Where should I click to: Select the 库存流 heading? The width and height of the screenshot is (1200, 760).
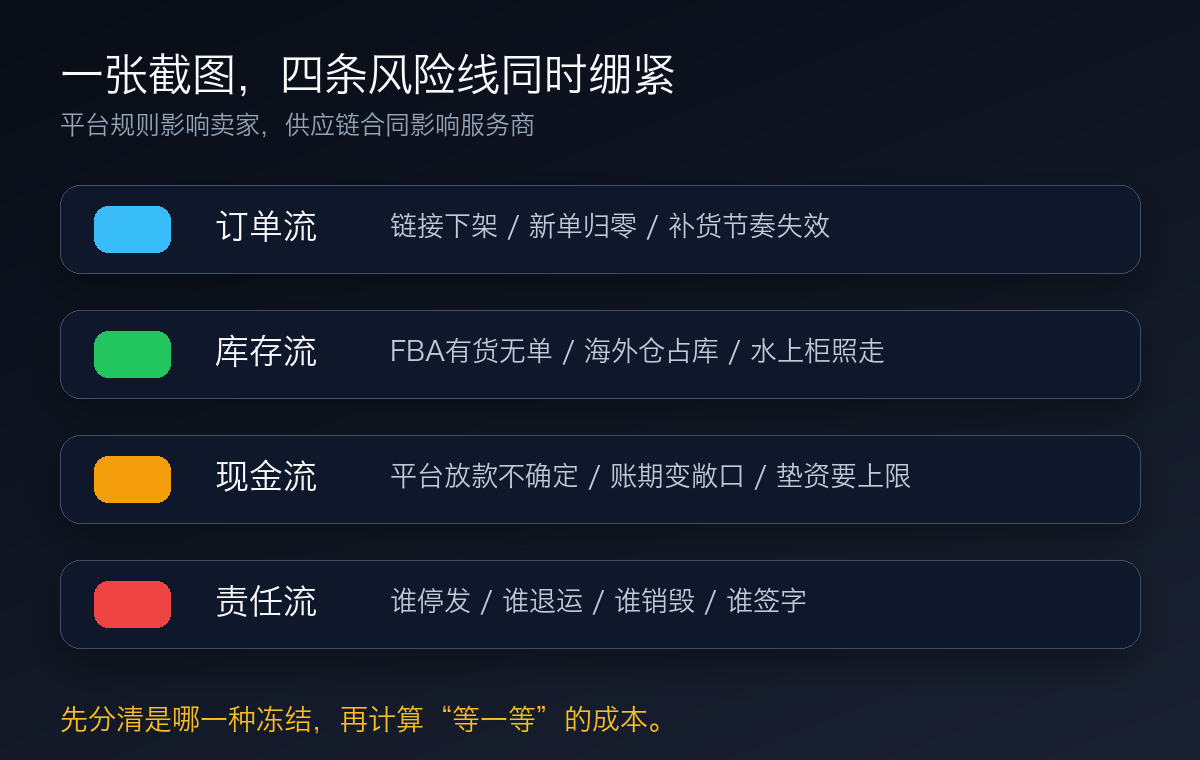click(x=266, y=352)
